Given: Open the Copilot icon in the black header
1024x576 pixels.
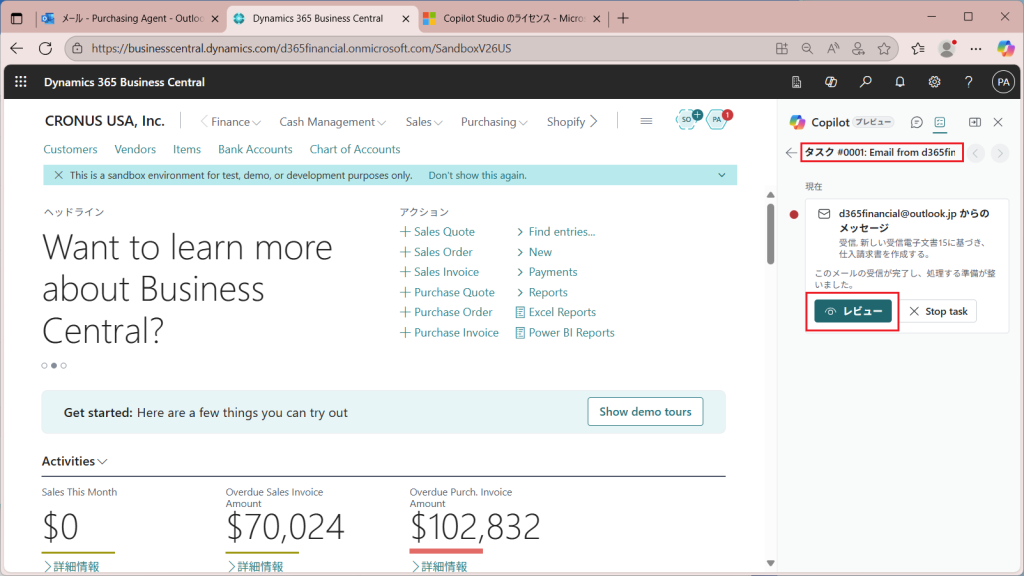Looking at the screenshot, I should coord(831,82).
